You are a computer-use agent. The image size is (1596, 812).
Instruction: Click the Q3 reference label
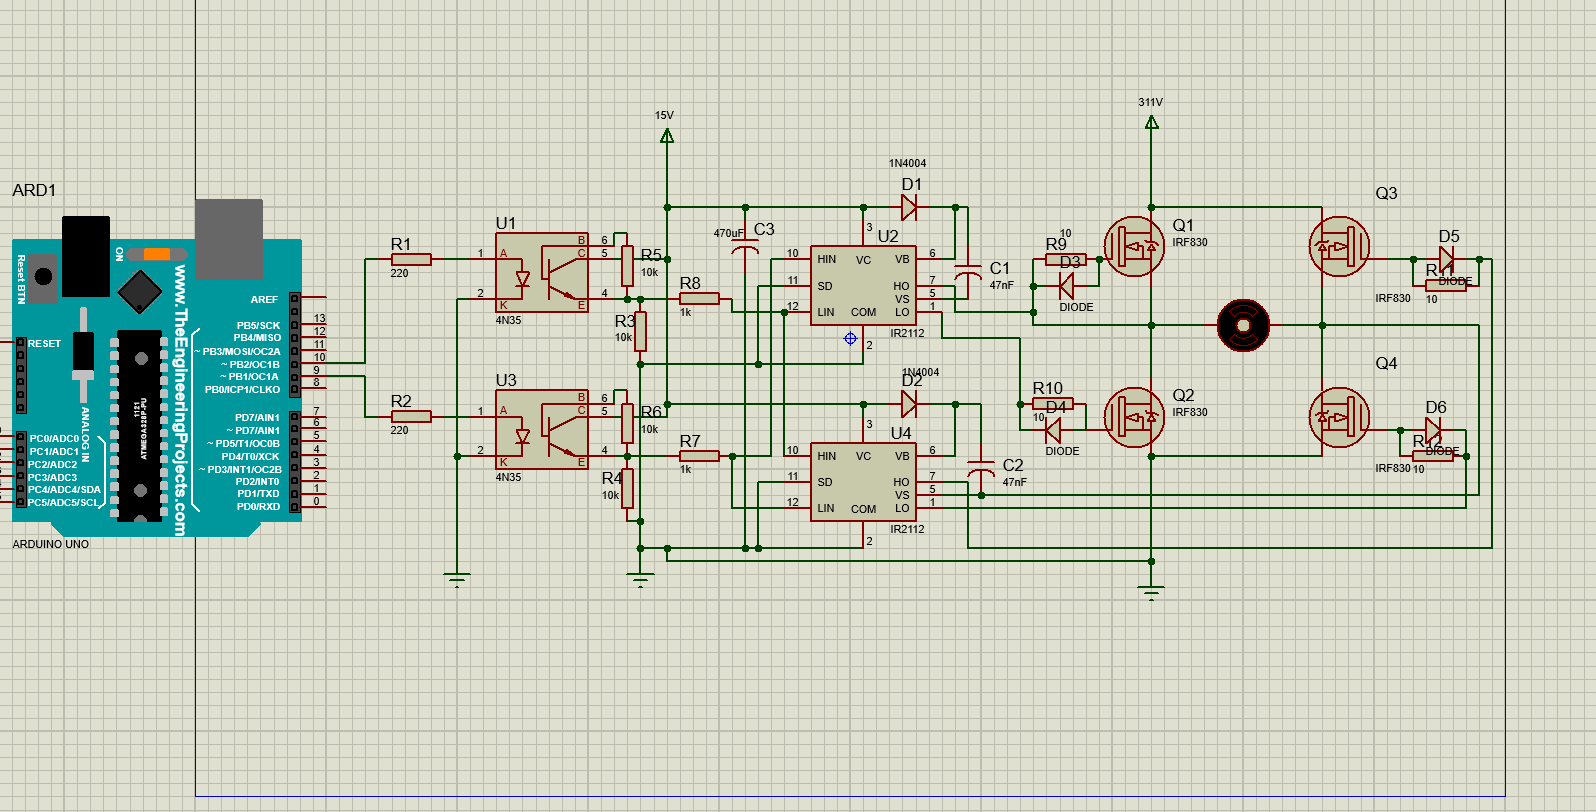[x=1386, y=193]
